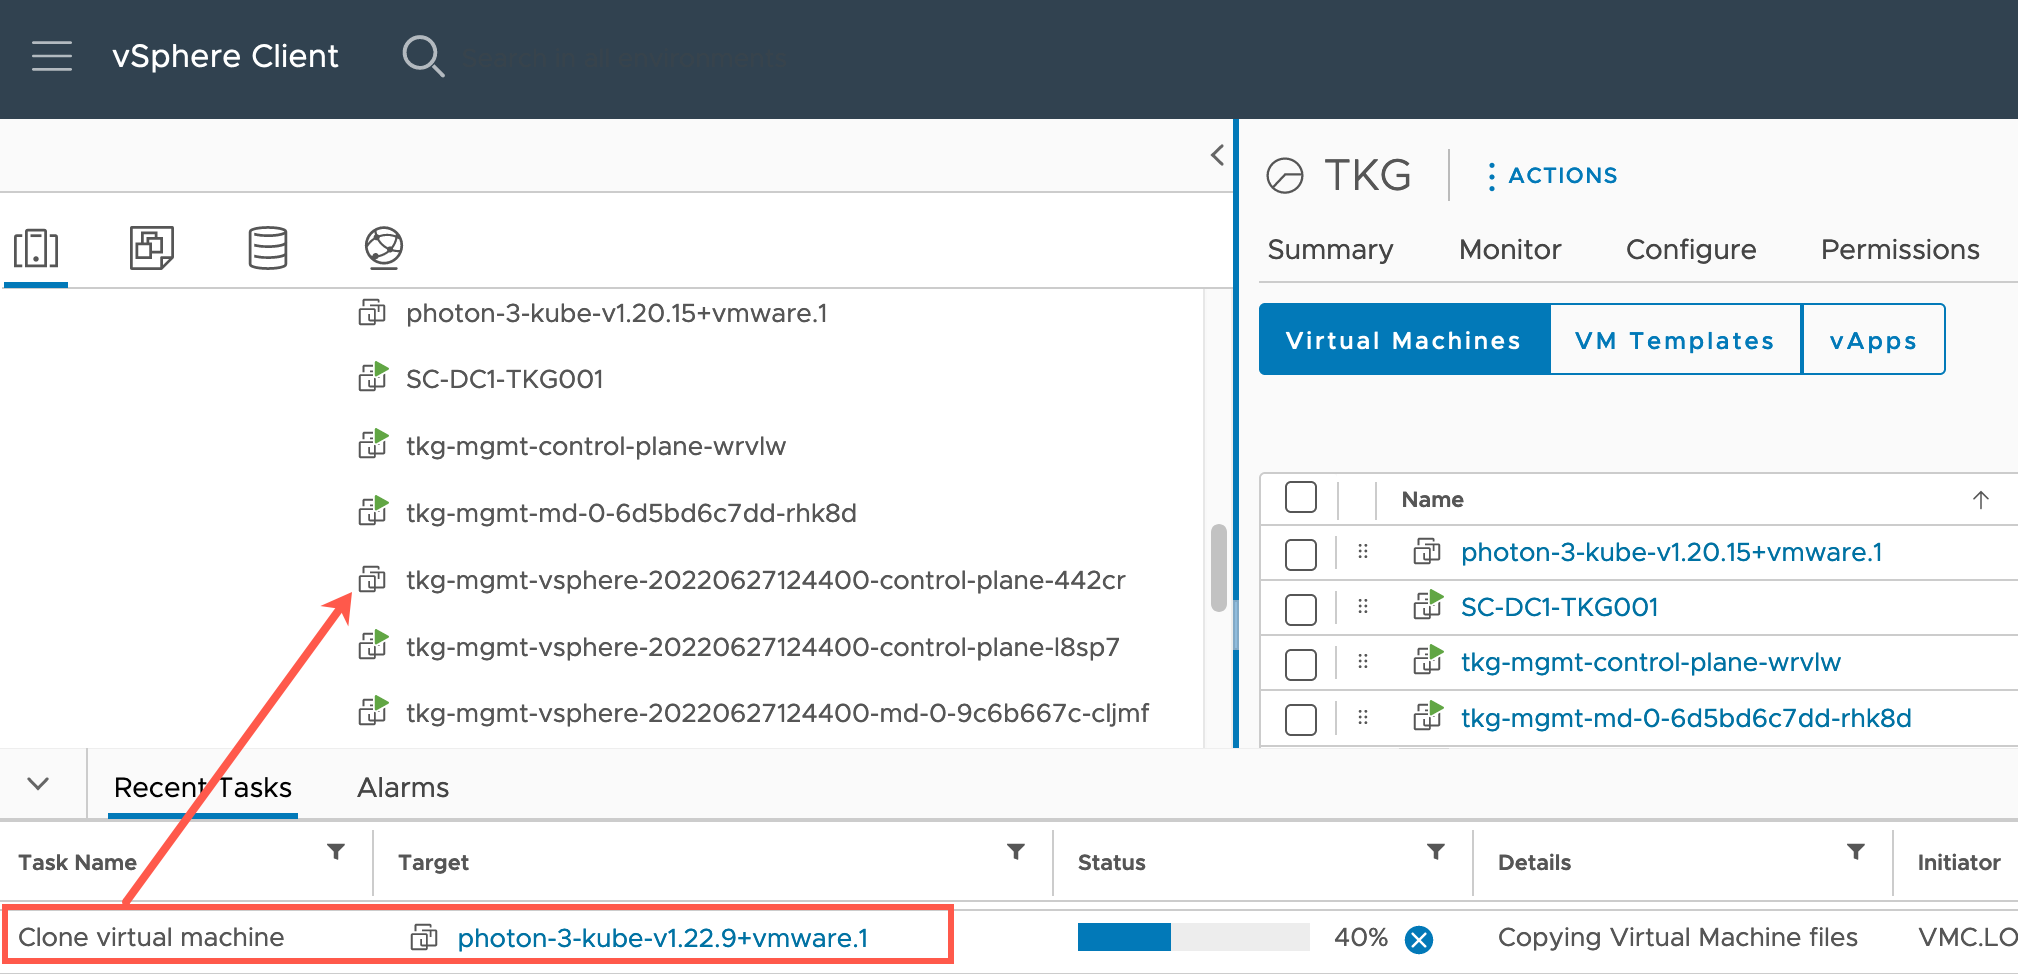Click the 'Copying Virtual Machine files' details cell
The height and width of the screenshot is (974, 2018).
[x=1677, y=937]
